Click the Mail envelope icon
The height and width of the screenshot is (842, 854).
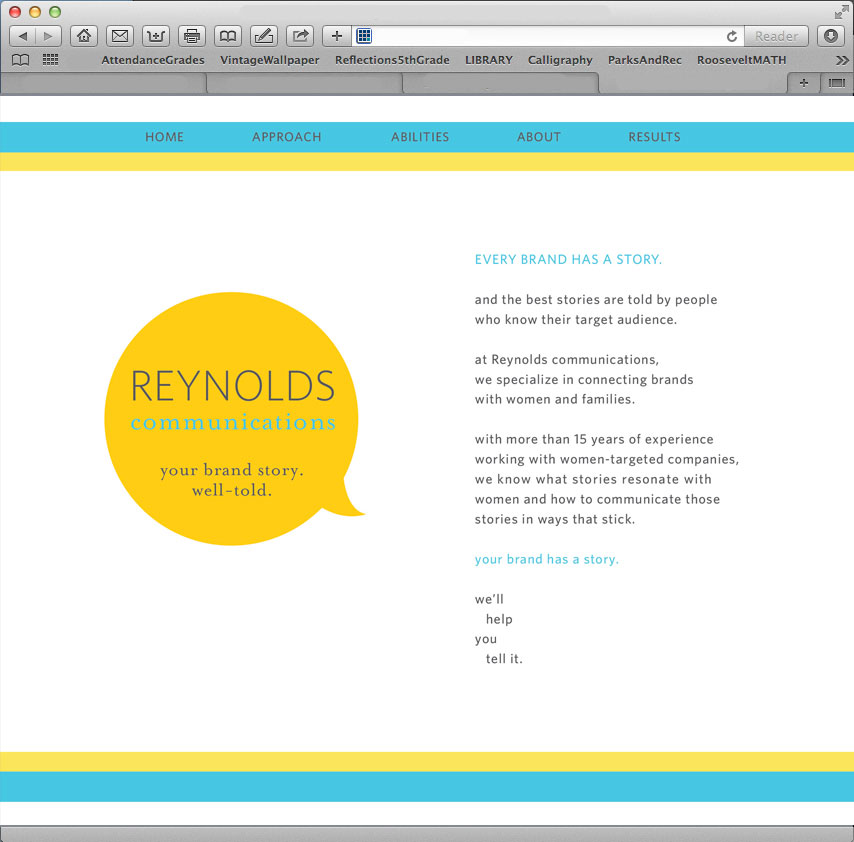[120, 36]
